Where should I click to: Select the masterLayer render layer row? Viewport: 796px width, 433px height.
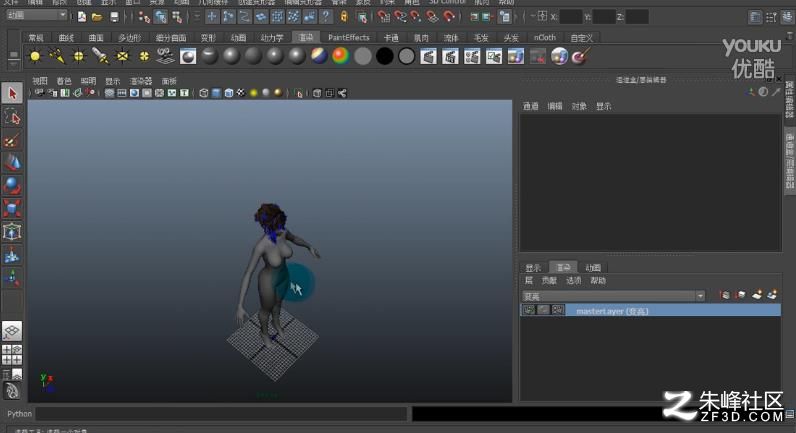click(x=651, y=310)
